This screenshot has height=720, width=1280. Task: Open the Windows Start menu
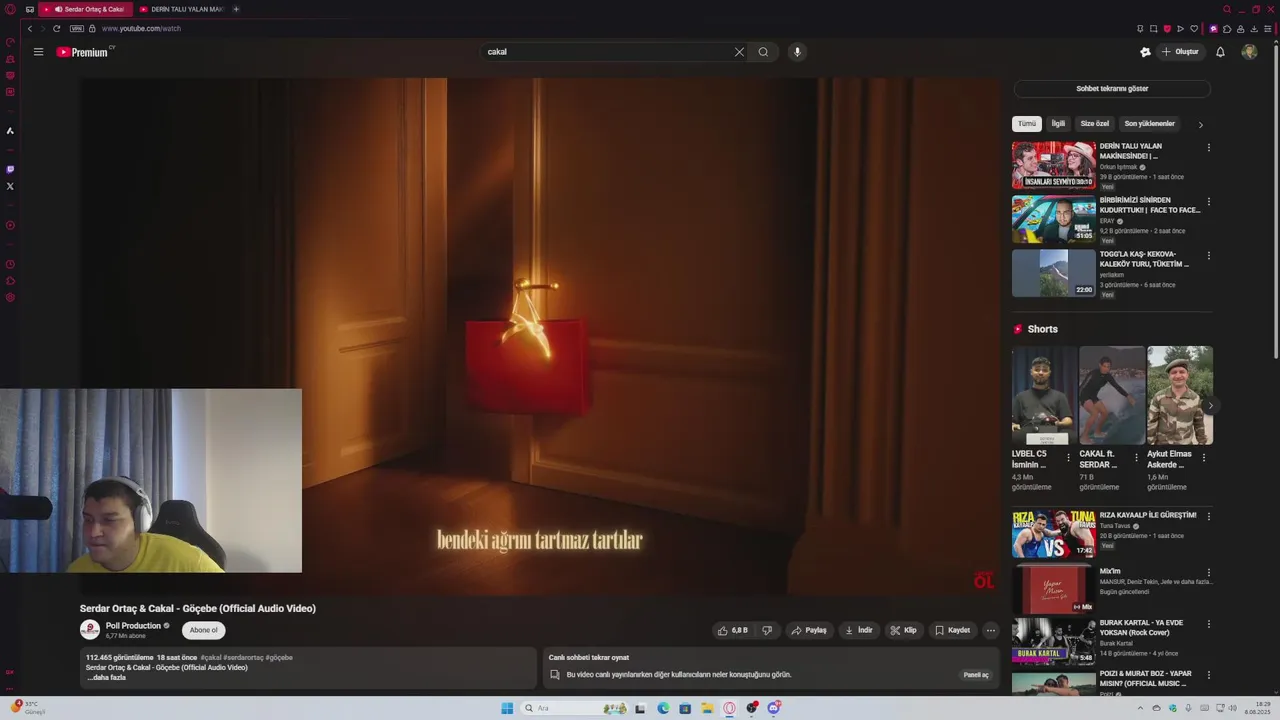pos(507,708)
